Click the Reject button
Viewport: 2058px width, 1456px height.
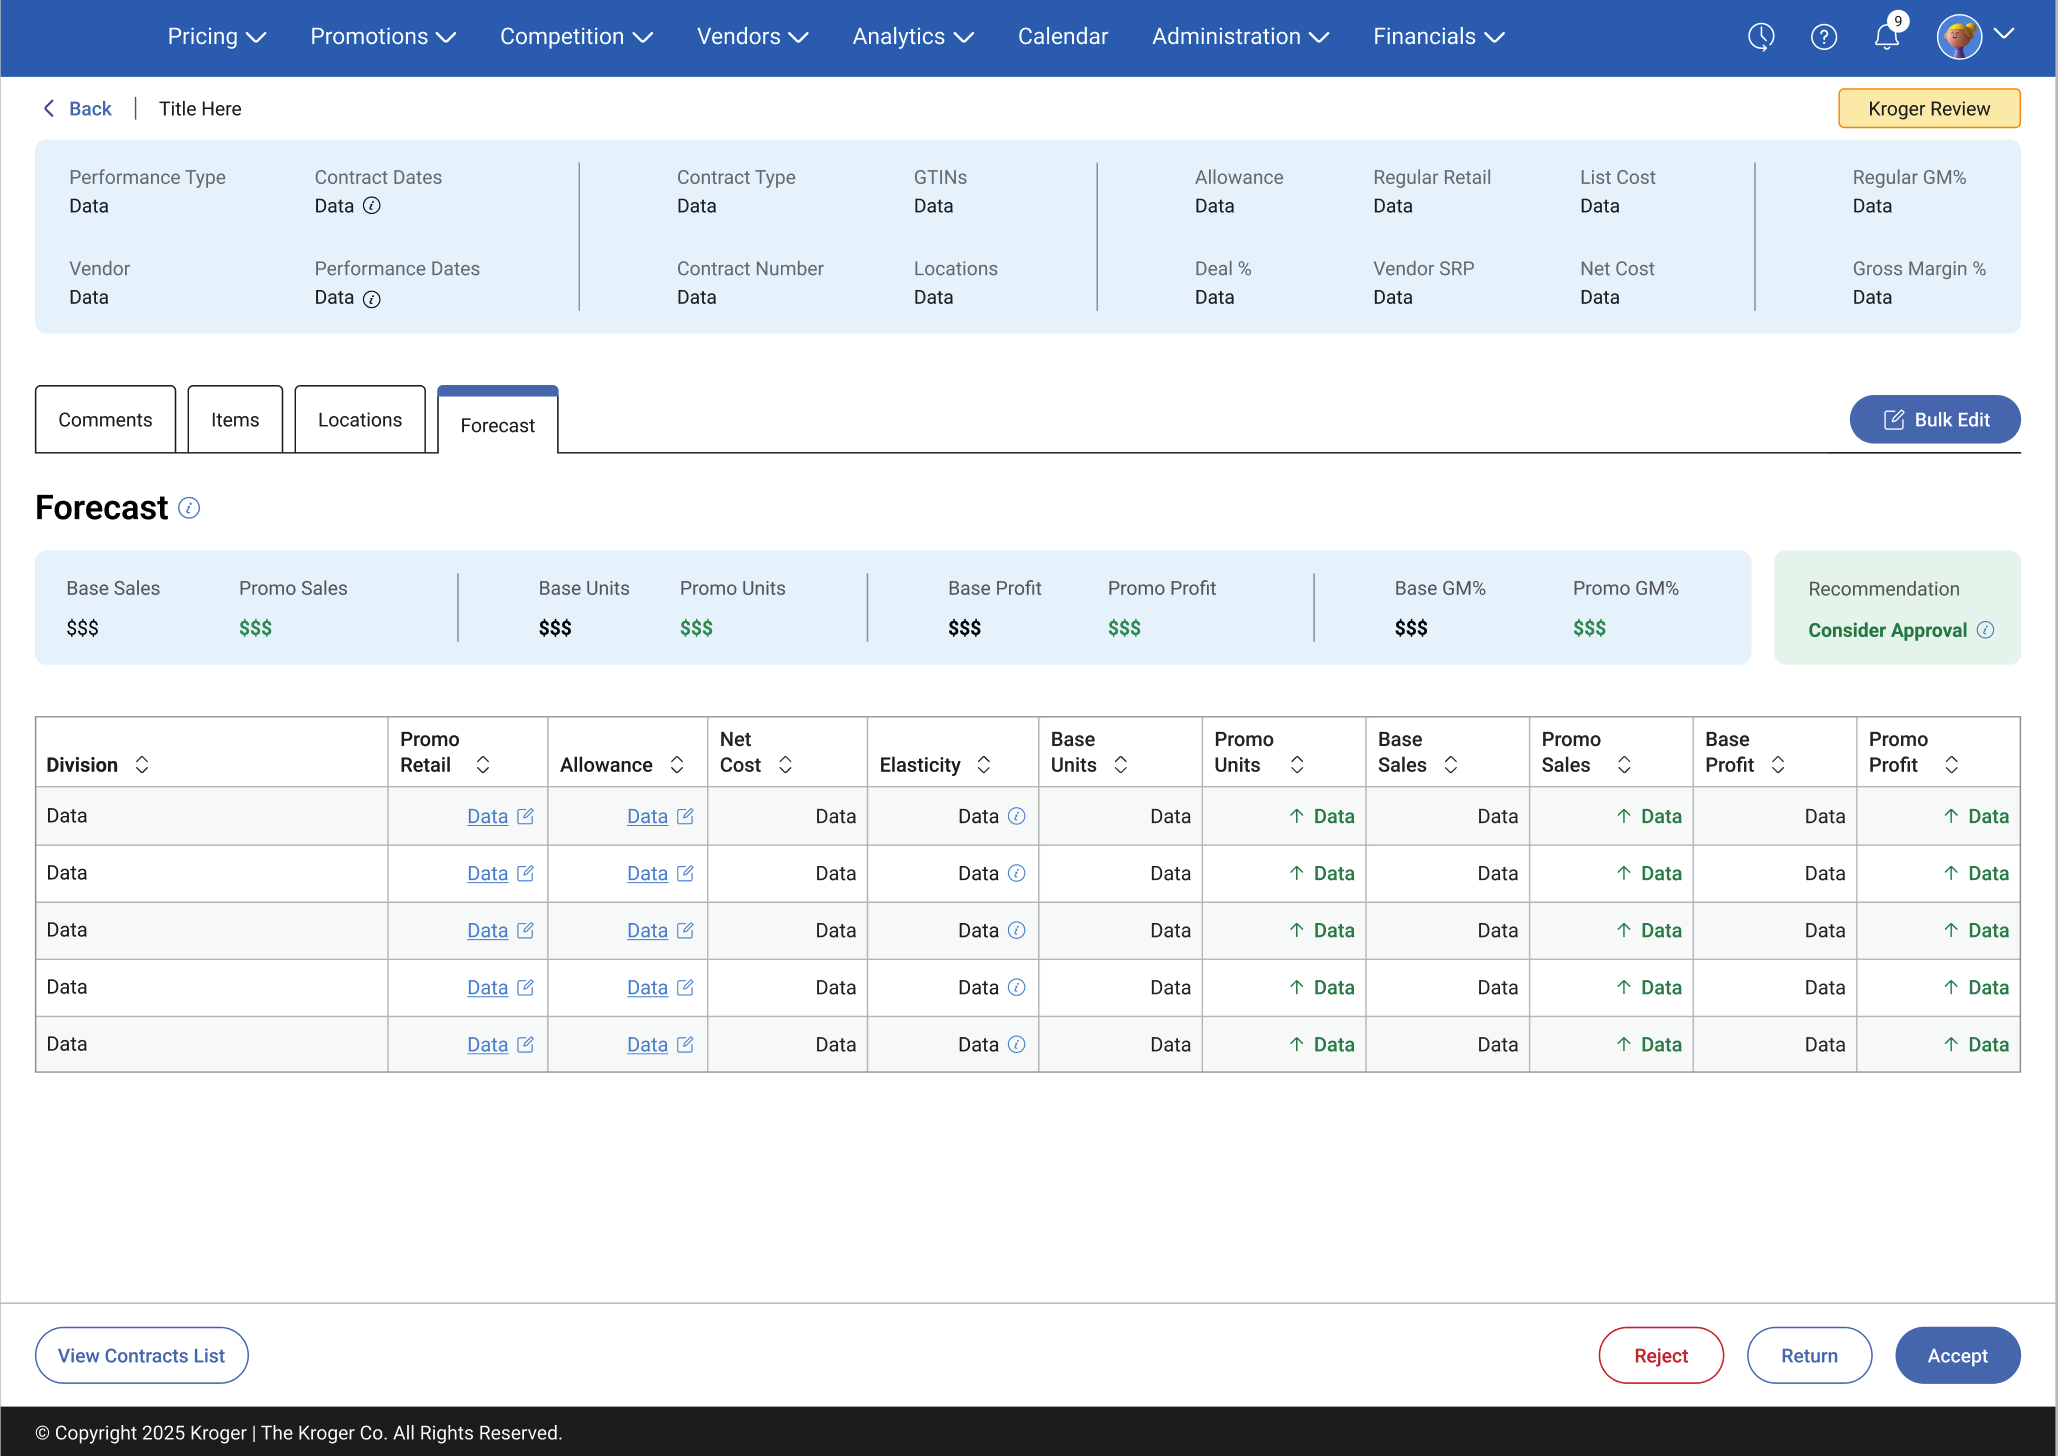pyautogui.click(x=1660, y=1356)
